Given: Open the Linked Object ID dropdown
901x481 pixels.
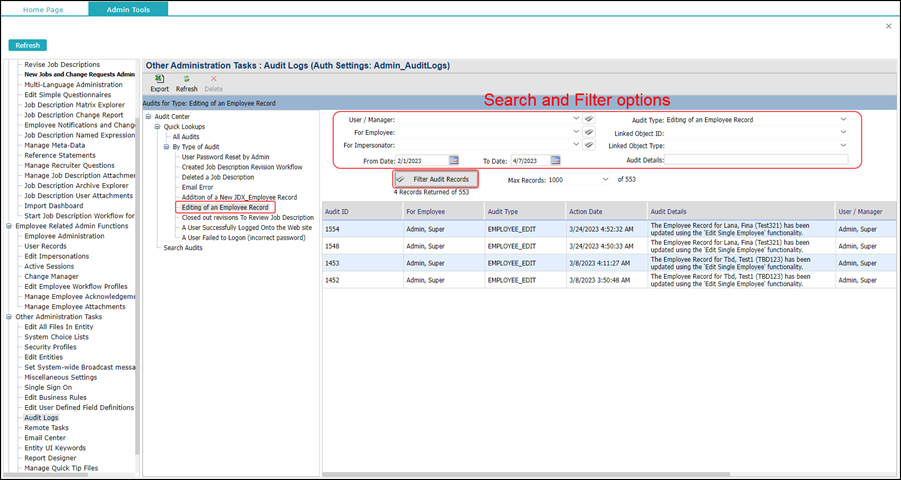Looking at the screenshot, I should click(843, 133).
